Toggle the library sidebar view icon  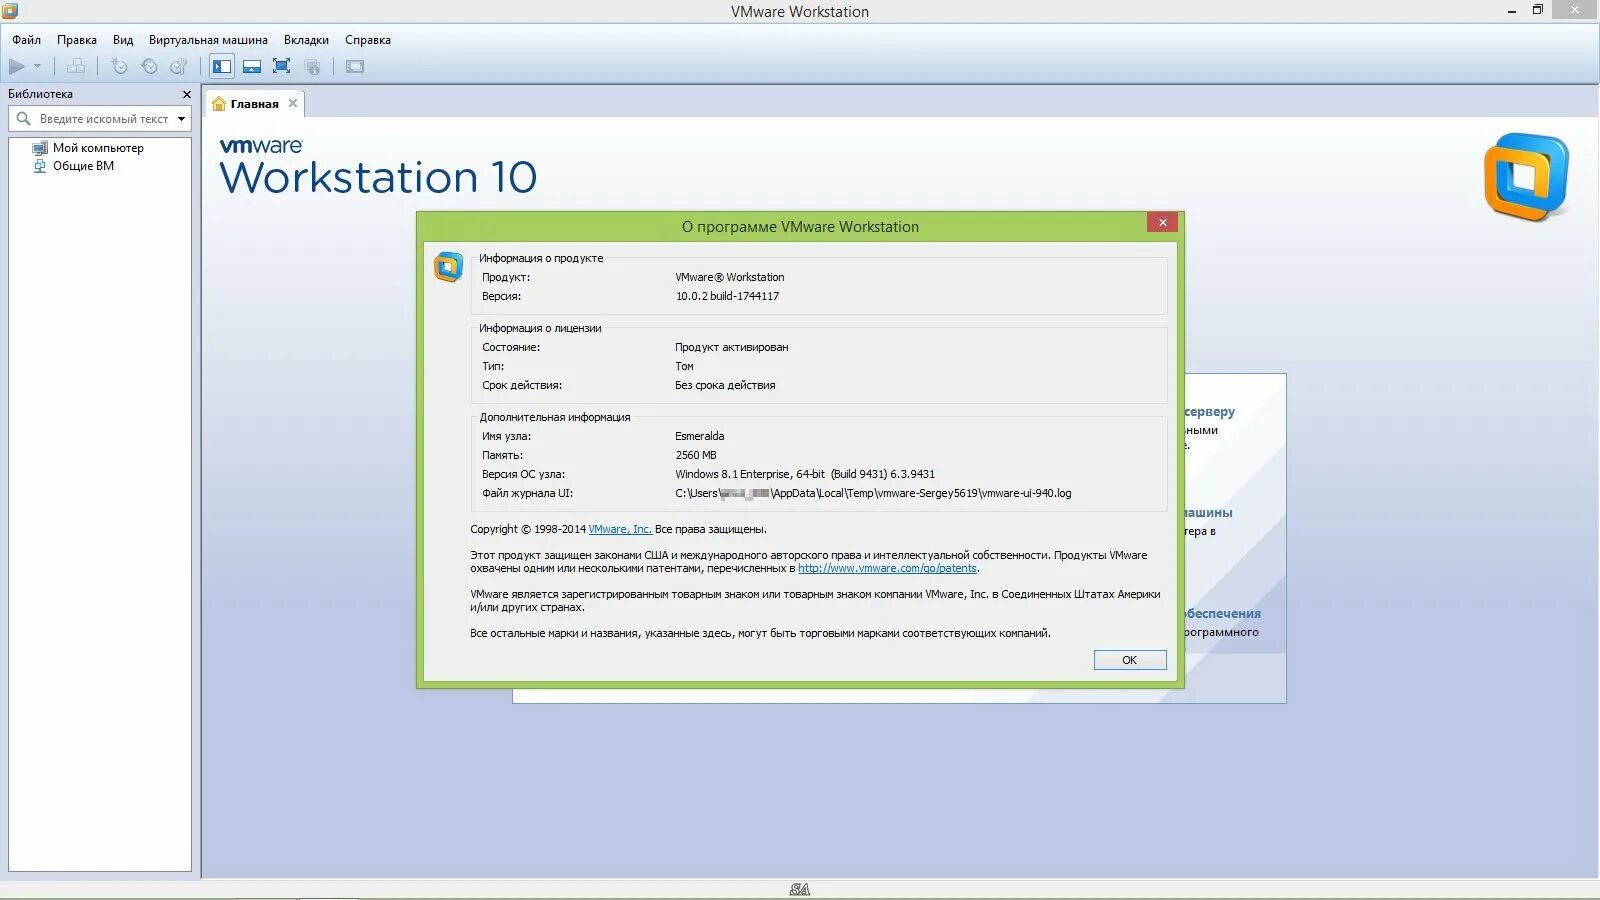click(x=222, y=67)
